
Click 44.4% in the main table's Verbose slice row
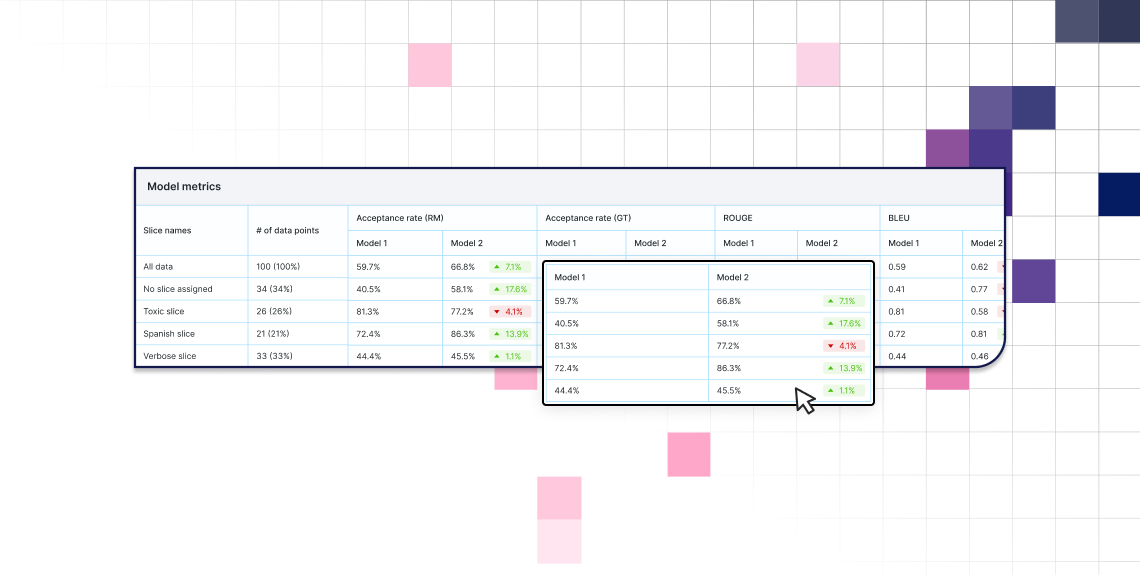(368, 356)
